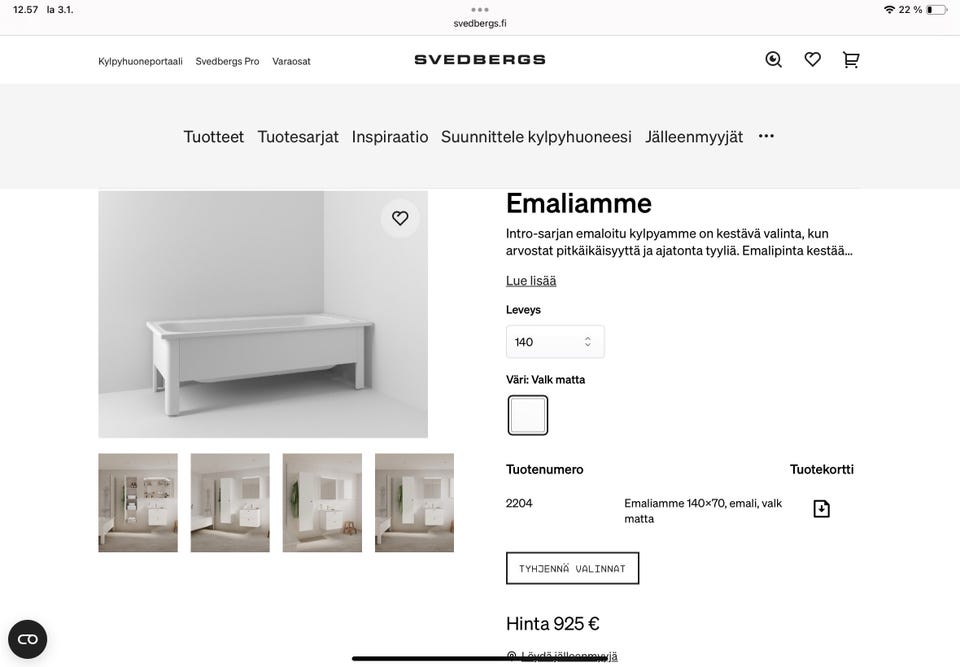960x667 pixels.
Task: Click the Svedbergs logo
Action: [x=480, y=59]
